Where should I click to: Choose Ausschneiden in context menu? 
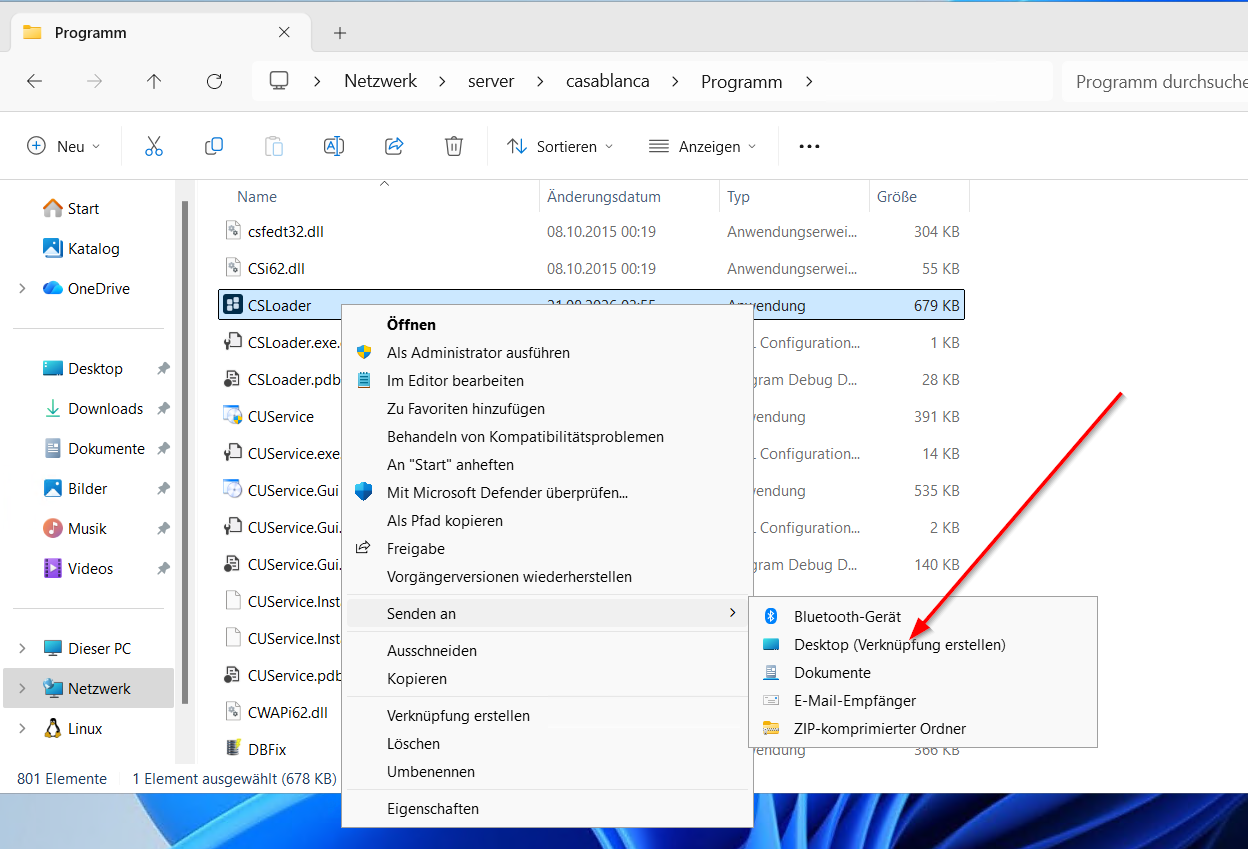pos(547,651)
